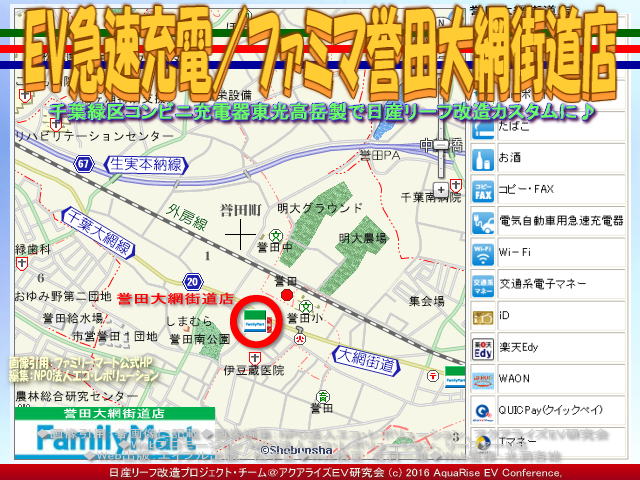The width and height of the screenshot is (640, 480).
Task: Click the 明大農場 map label
Action: [362, 239]
